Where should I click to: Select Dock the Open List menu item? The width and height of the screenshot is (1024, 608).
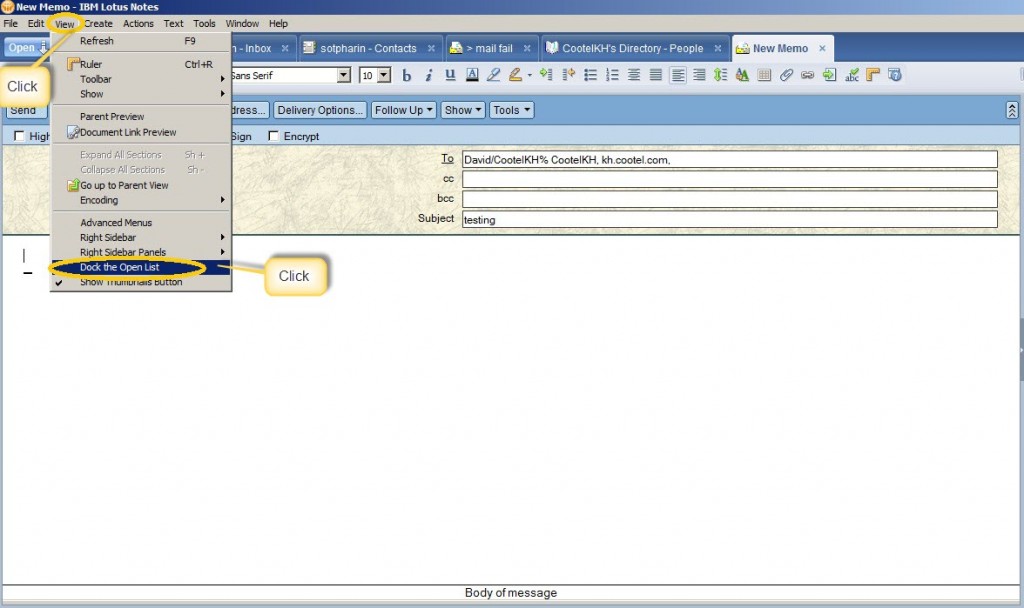point(120,267)
